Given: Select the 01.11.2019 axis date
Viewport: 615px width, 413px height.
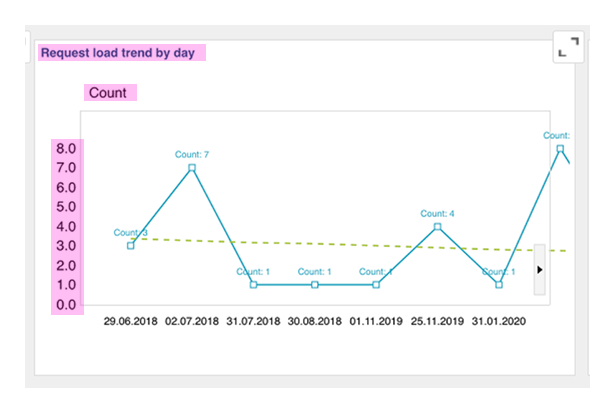Looking at the screenshot, I should [x=376, y=323].
